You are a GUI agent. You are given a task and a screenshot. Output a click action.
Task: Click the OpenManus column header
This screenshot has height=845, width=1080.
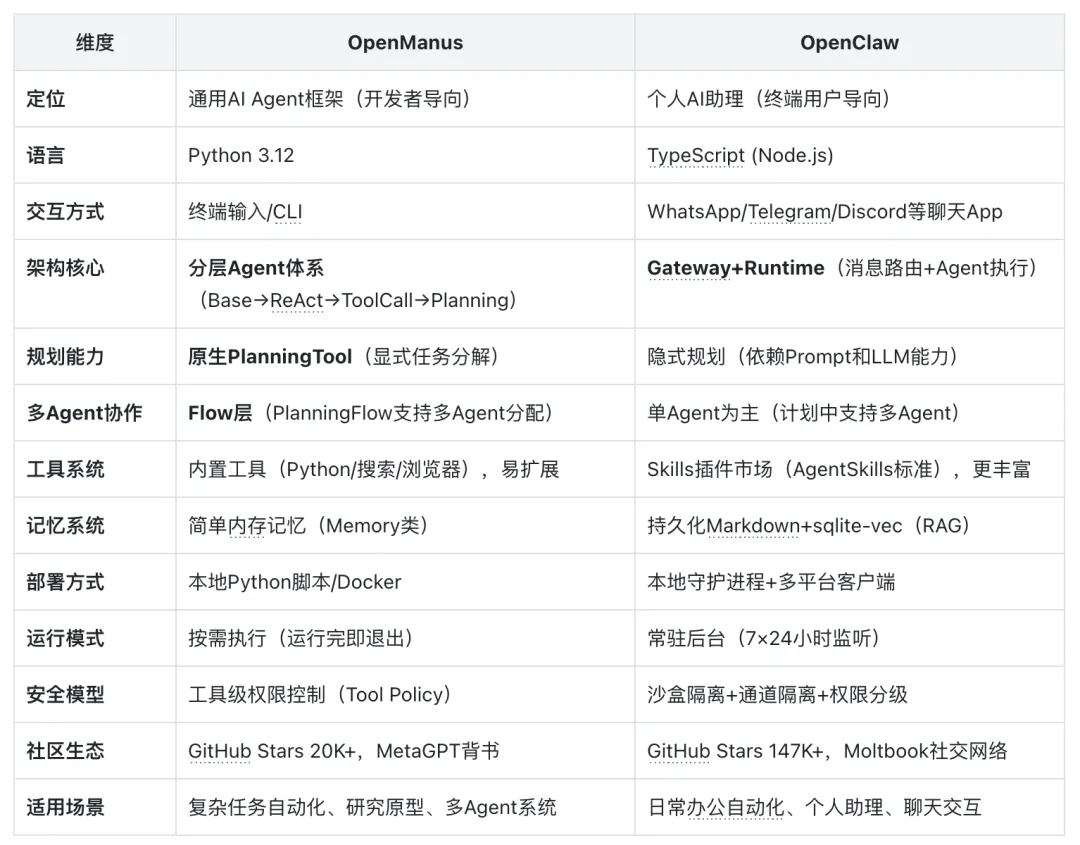click(405, 42)
